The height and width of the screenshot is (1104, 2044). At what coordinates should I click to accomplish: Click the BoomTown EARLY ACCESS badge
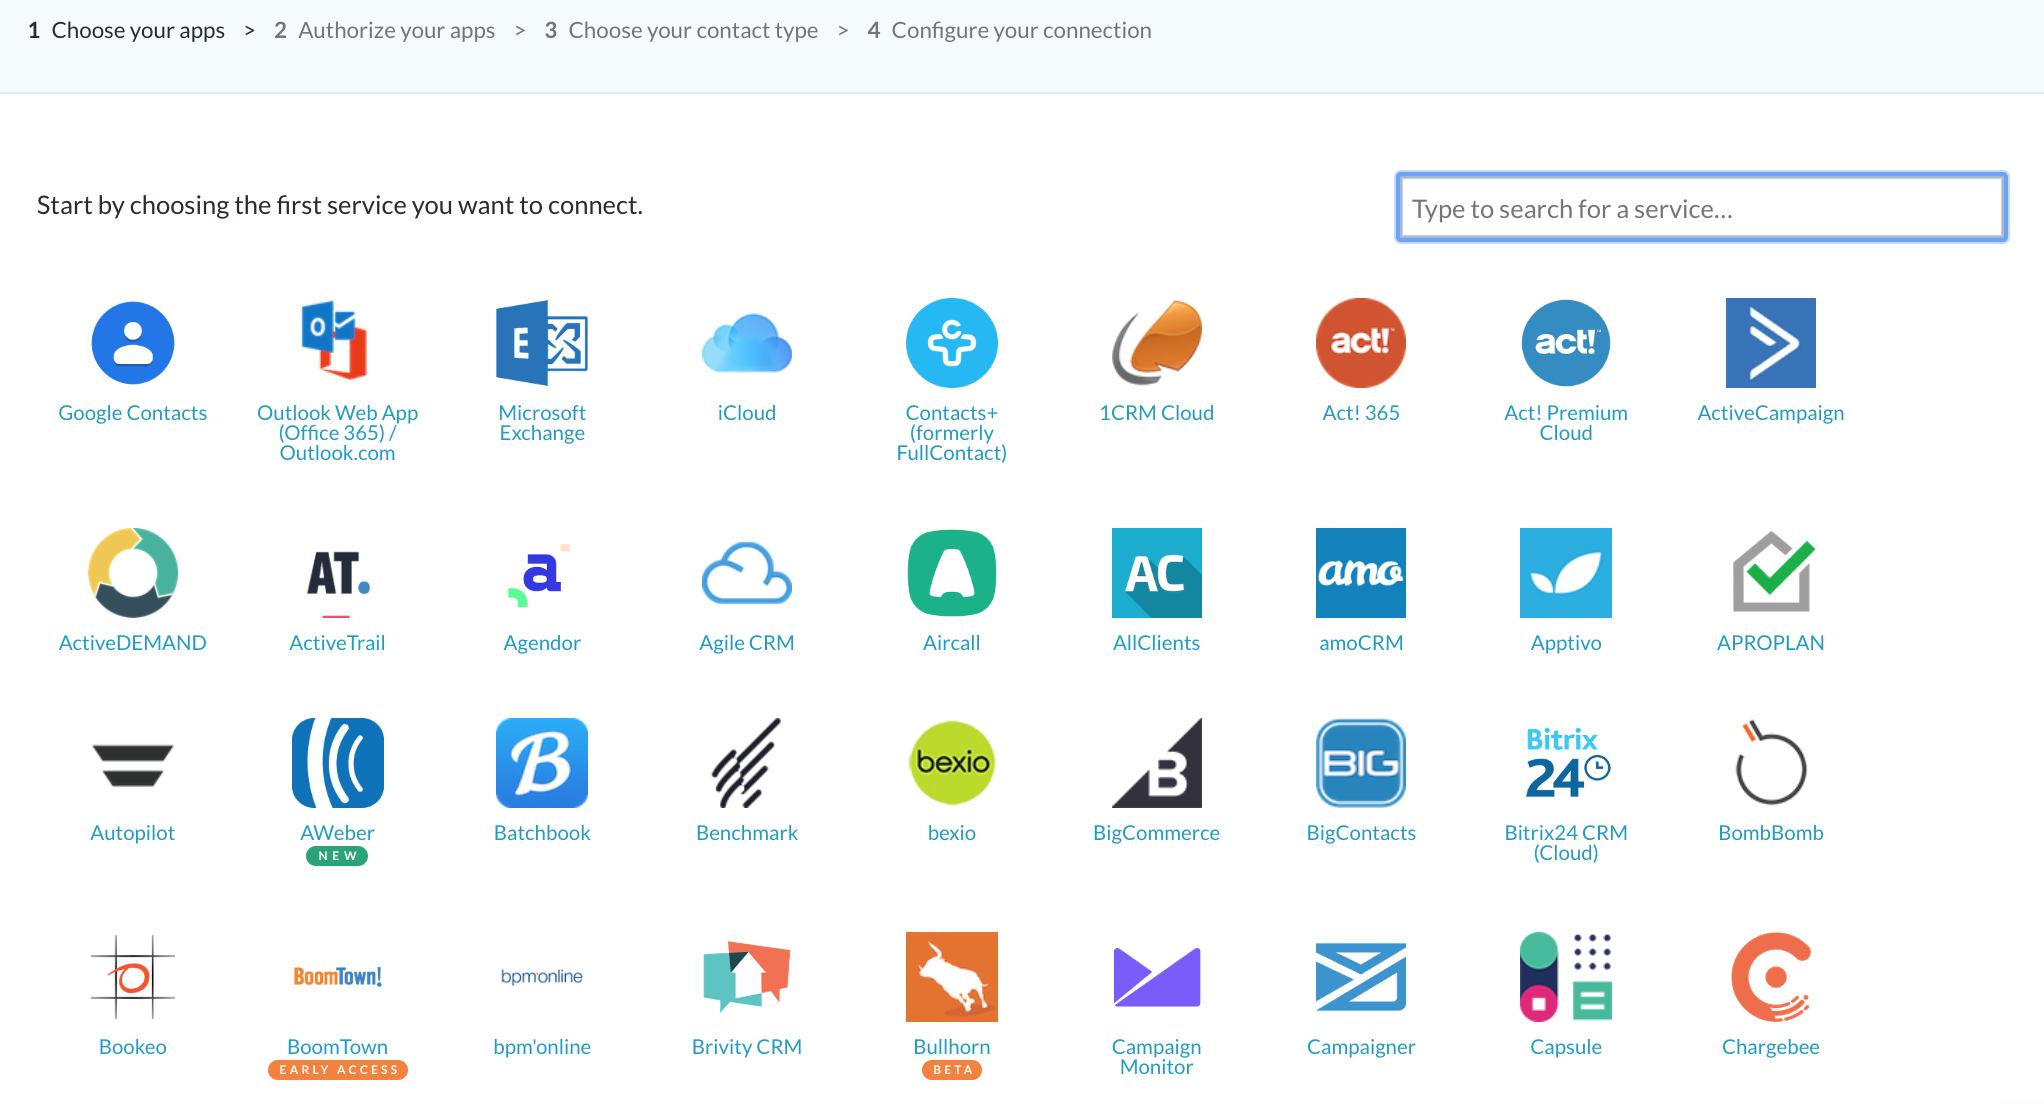click(338, 1070)
